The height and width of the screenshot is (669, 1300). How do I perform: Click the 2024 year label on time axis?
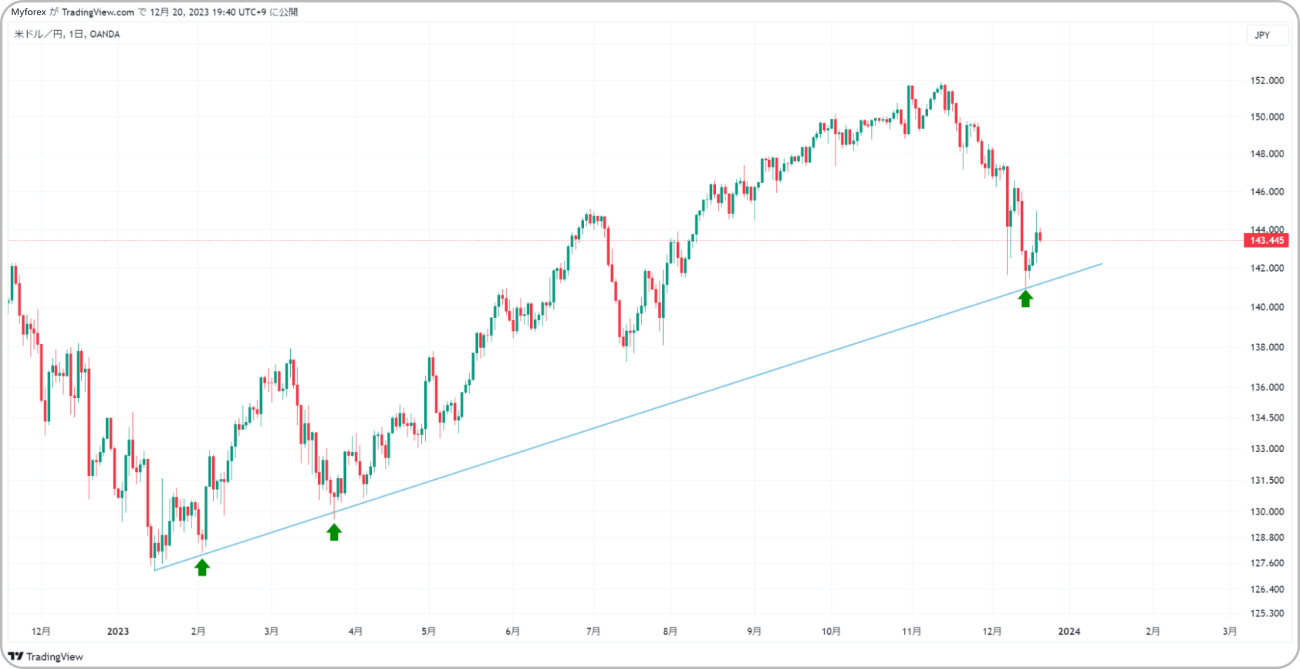pyautogui.click(x=1069, y=631)
